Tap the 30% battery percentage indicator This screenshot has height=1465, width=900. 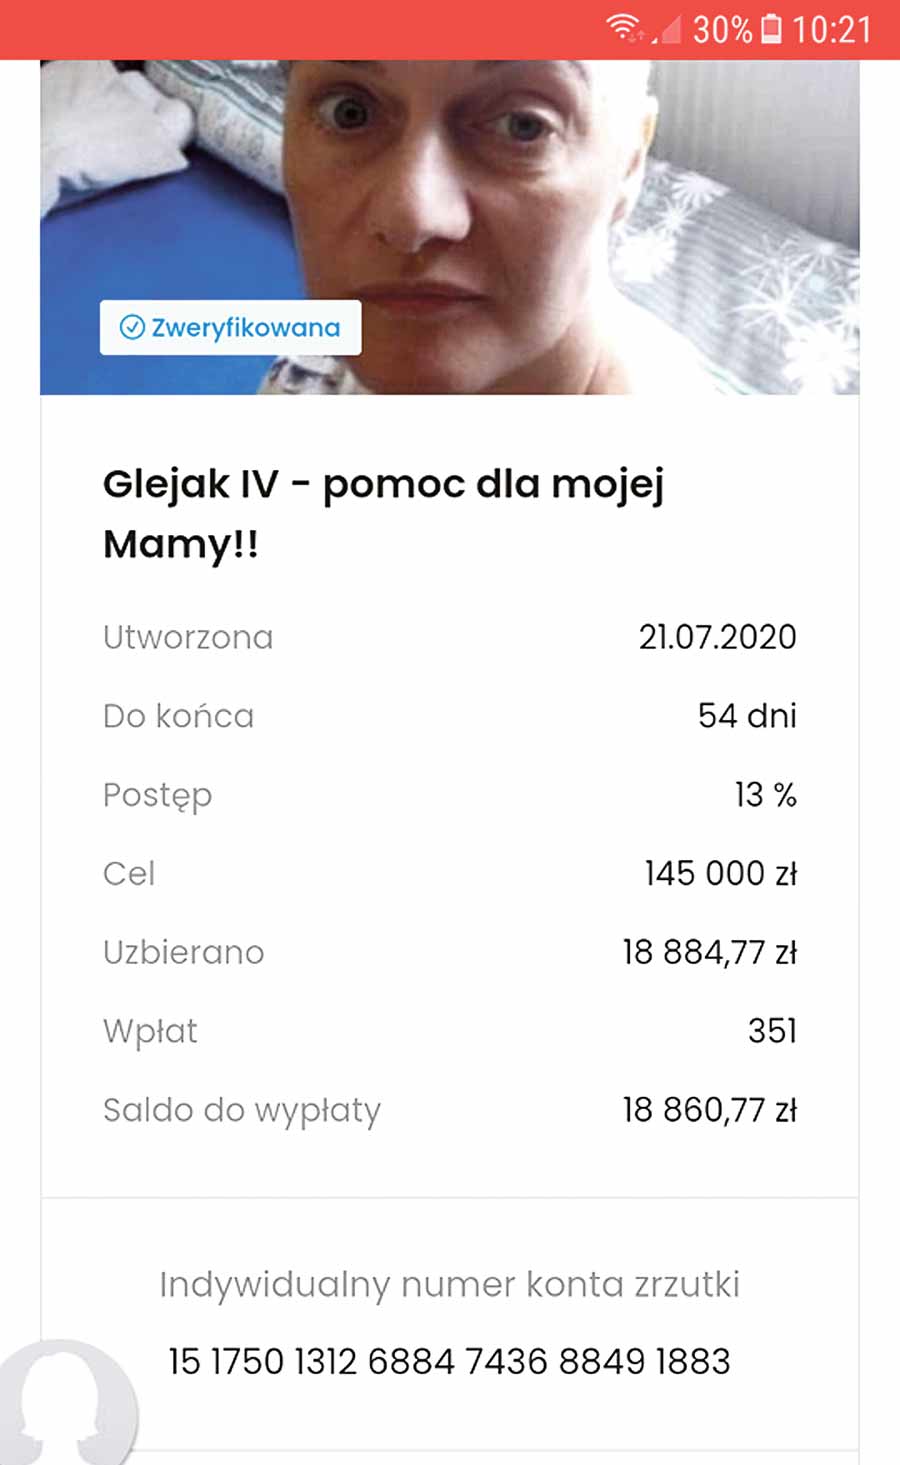tap(721, 30)
